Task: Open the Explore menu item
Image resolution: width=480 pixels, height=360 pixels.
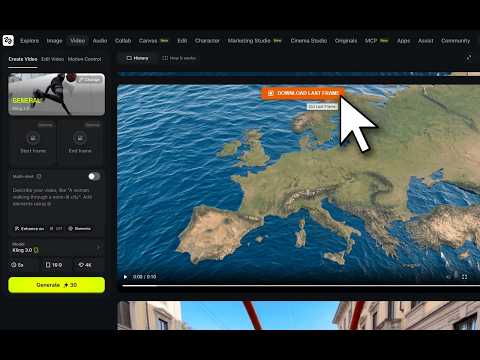Action: tap(30, 41)
